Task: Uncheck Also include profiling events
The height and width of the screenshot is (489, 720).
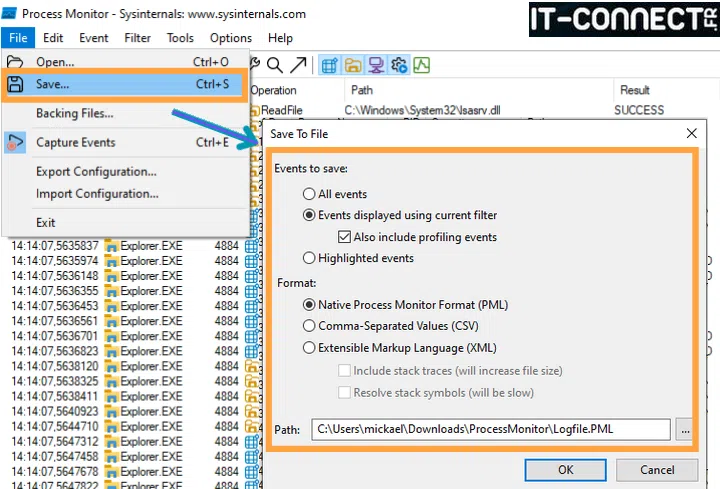Action: (344, 237)
